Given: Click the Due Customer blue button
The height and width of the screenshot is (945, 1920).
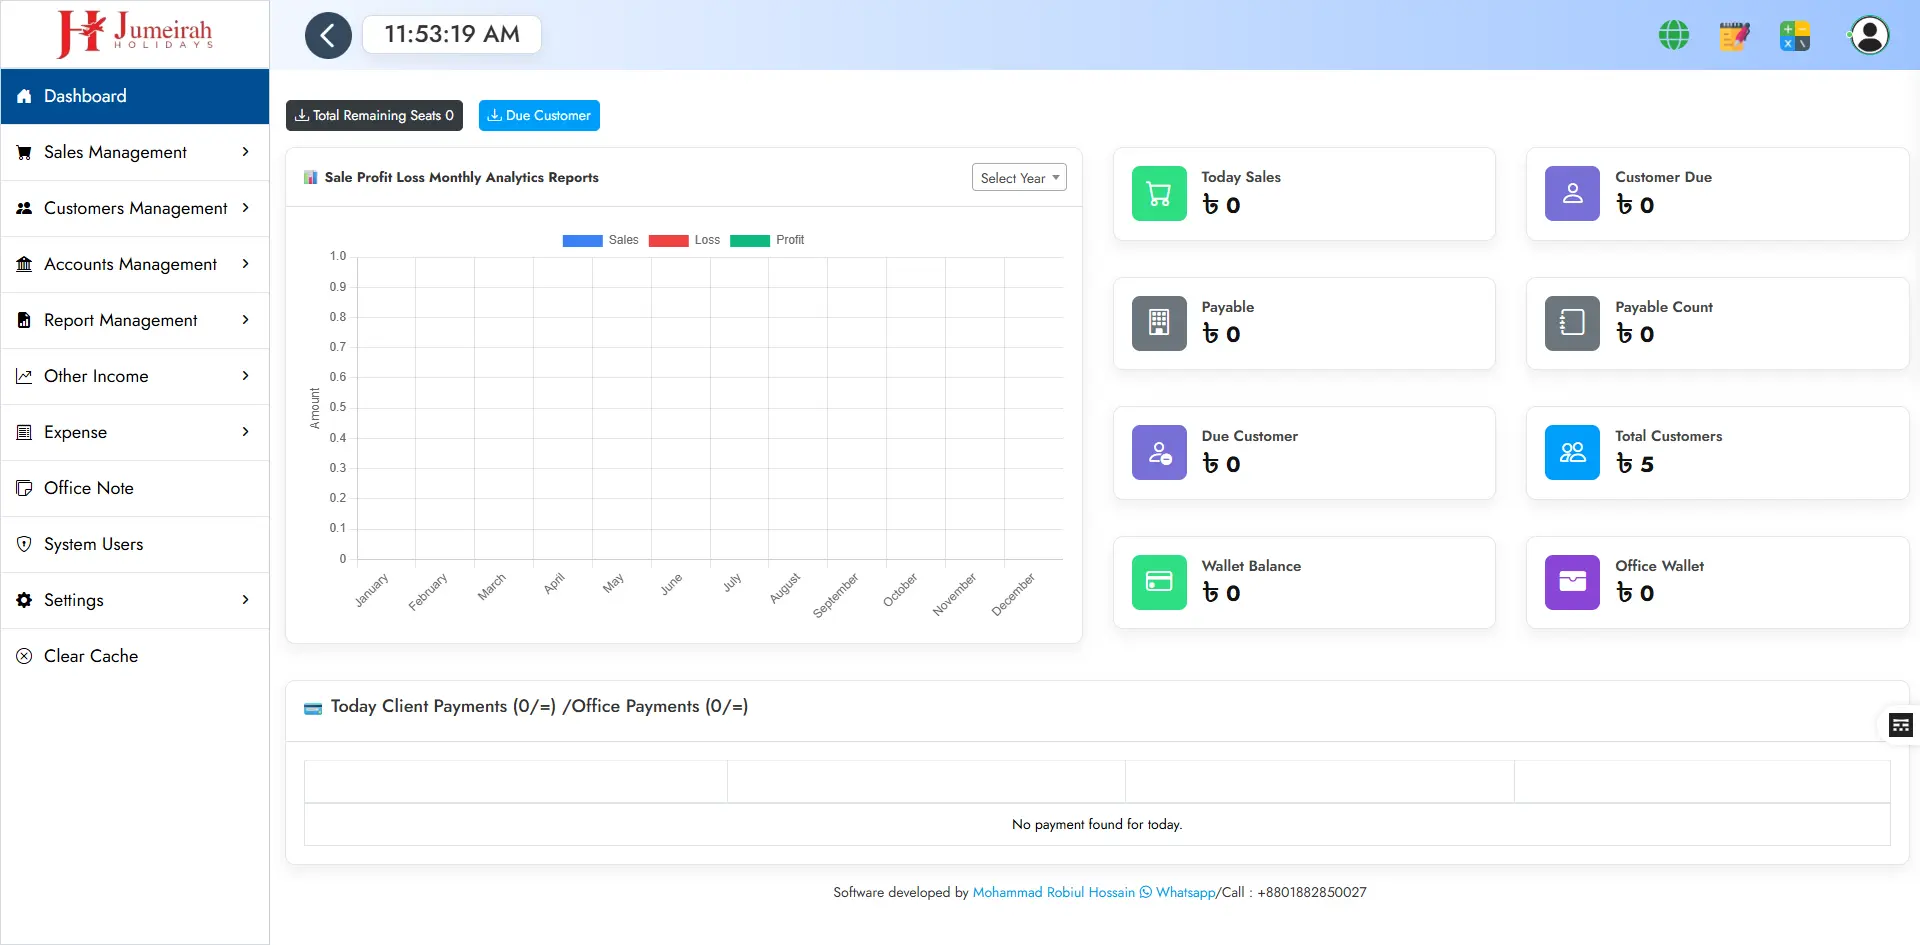Looking at the screenshot, I should 539,115.
